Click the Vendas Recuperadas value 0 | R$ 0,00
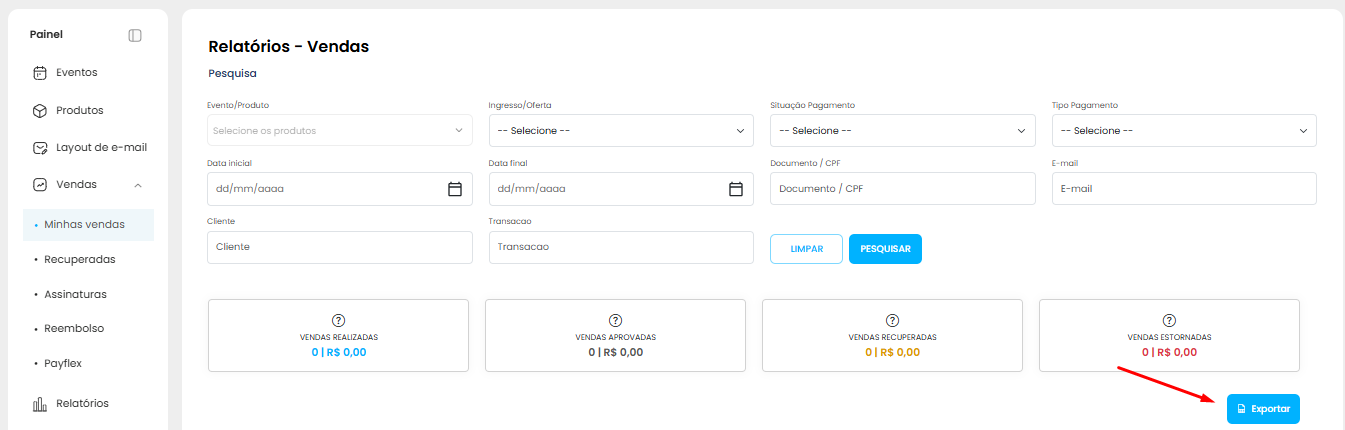 (892, 353)
